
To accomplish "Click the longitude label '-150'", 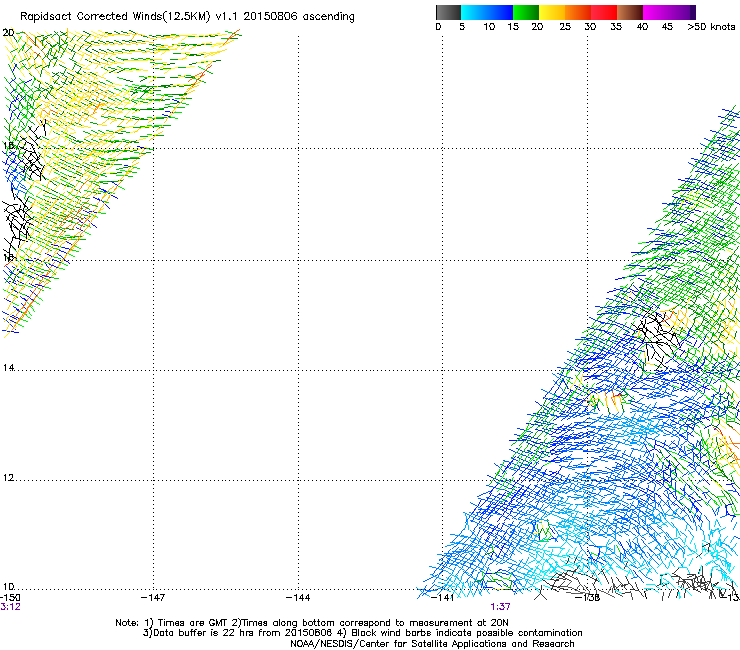I will (10, 597).
